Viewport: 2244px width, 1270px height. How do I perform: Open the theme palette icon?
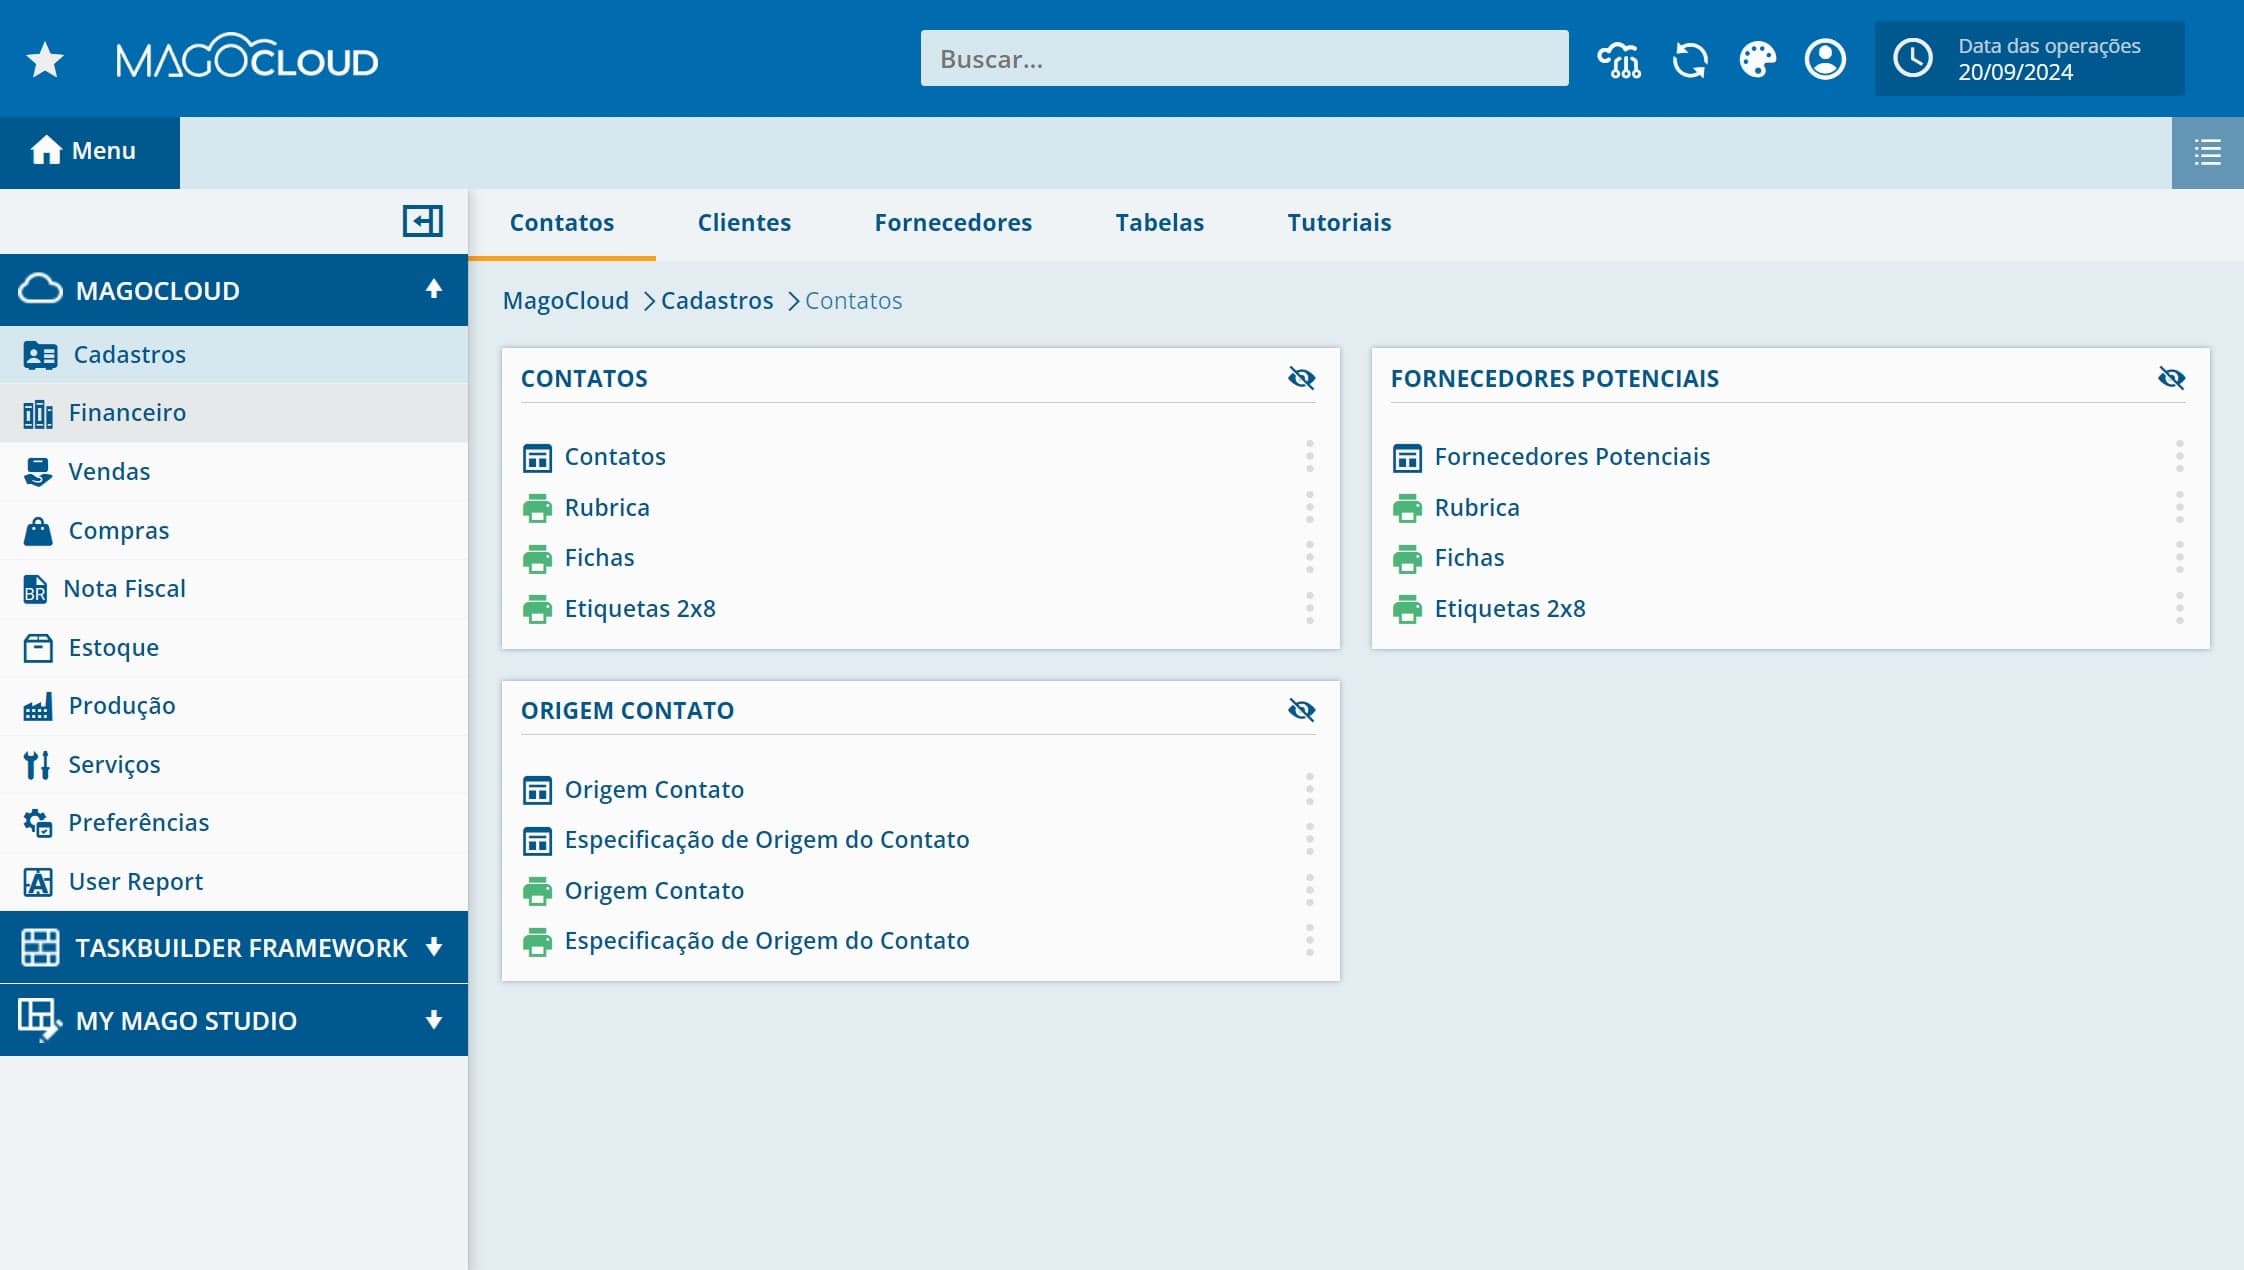pos(1757,59)
